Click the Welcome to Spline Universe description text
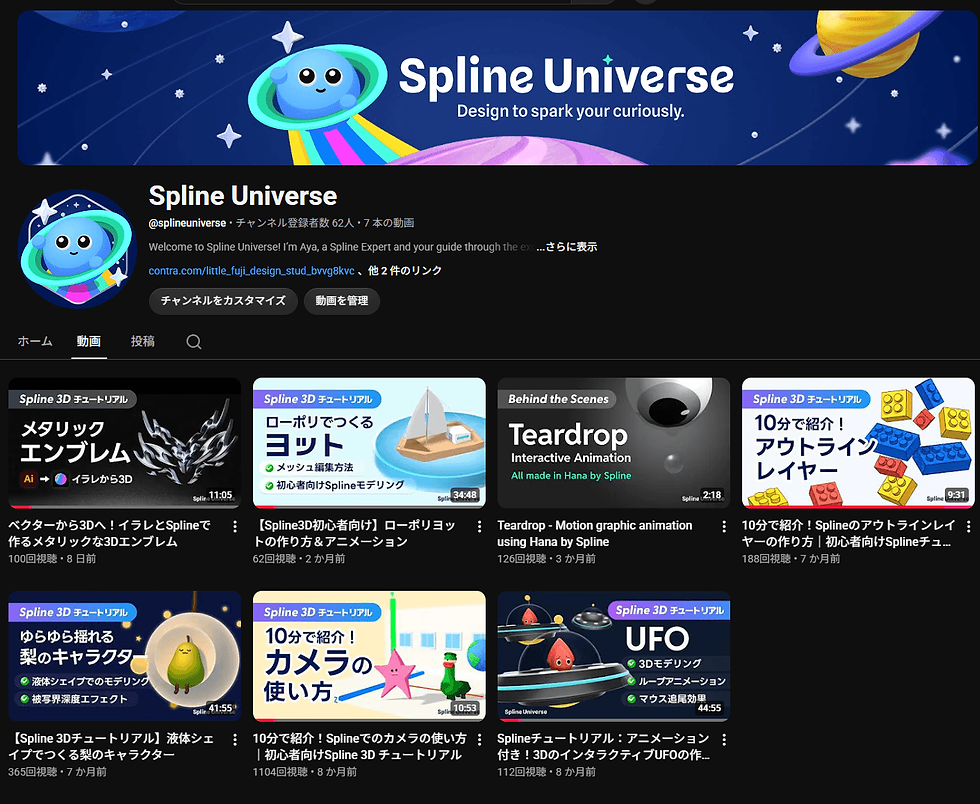Screen dimensions: 980x804 coord(341,247)
